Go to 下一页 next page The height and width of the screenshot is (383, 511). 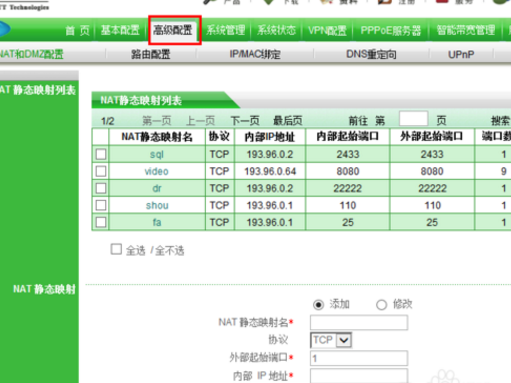(245, 121)
